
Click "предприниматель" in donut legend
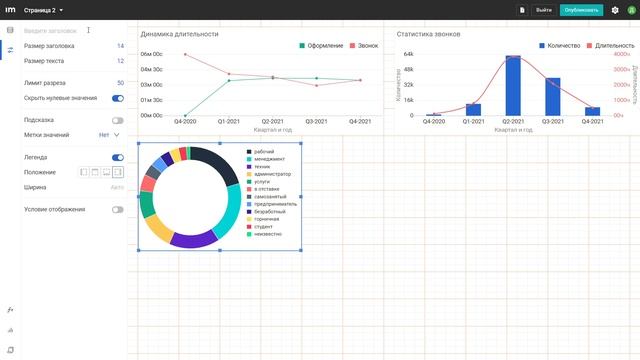point(272,204)
